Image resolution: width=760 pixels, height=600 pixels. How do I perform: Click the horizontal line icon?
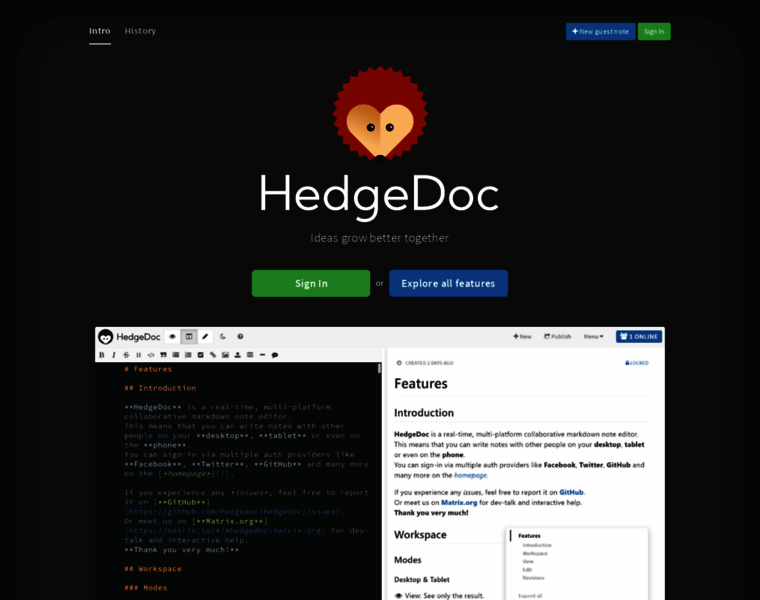click(262, 355)
